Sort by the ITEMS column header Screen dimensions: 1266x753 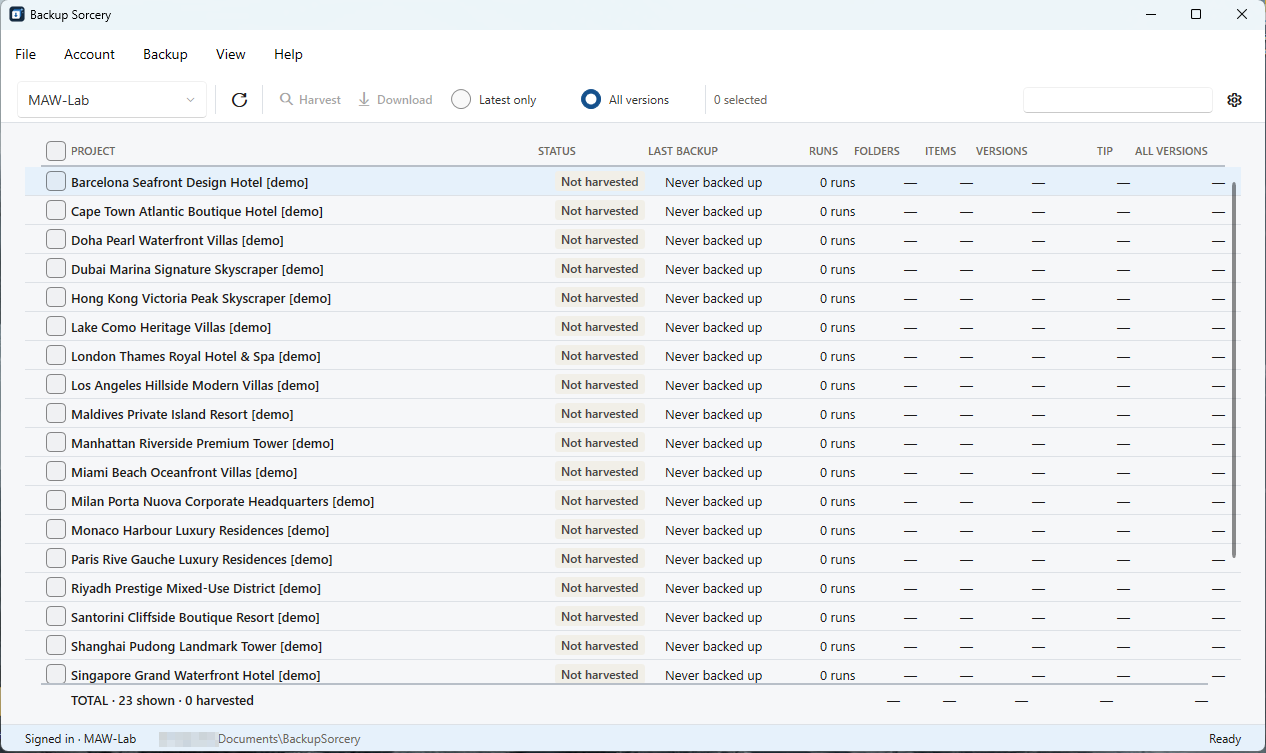[941, 151]
